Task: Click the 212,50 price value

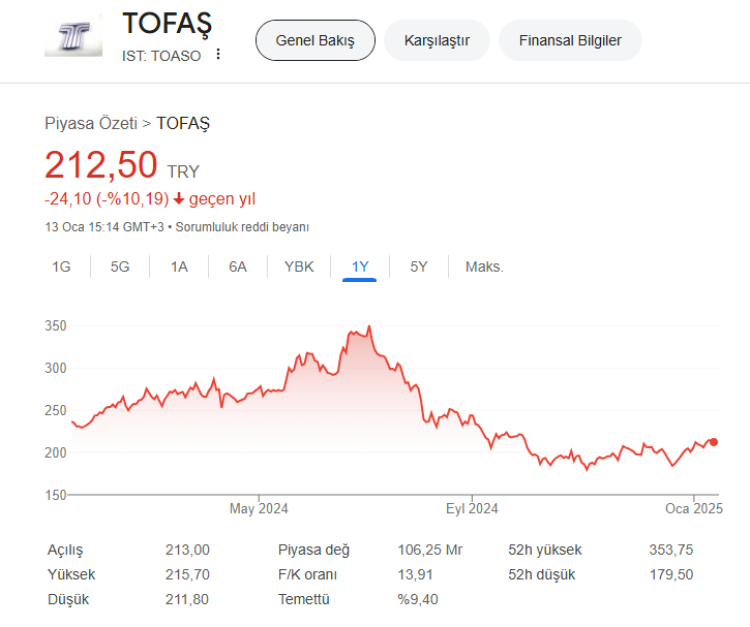Action: (101, 165)
